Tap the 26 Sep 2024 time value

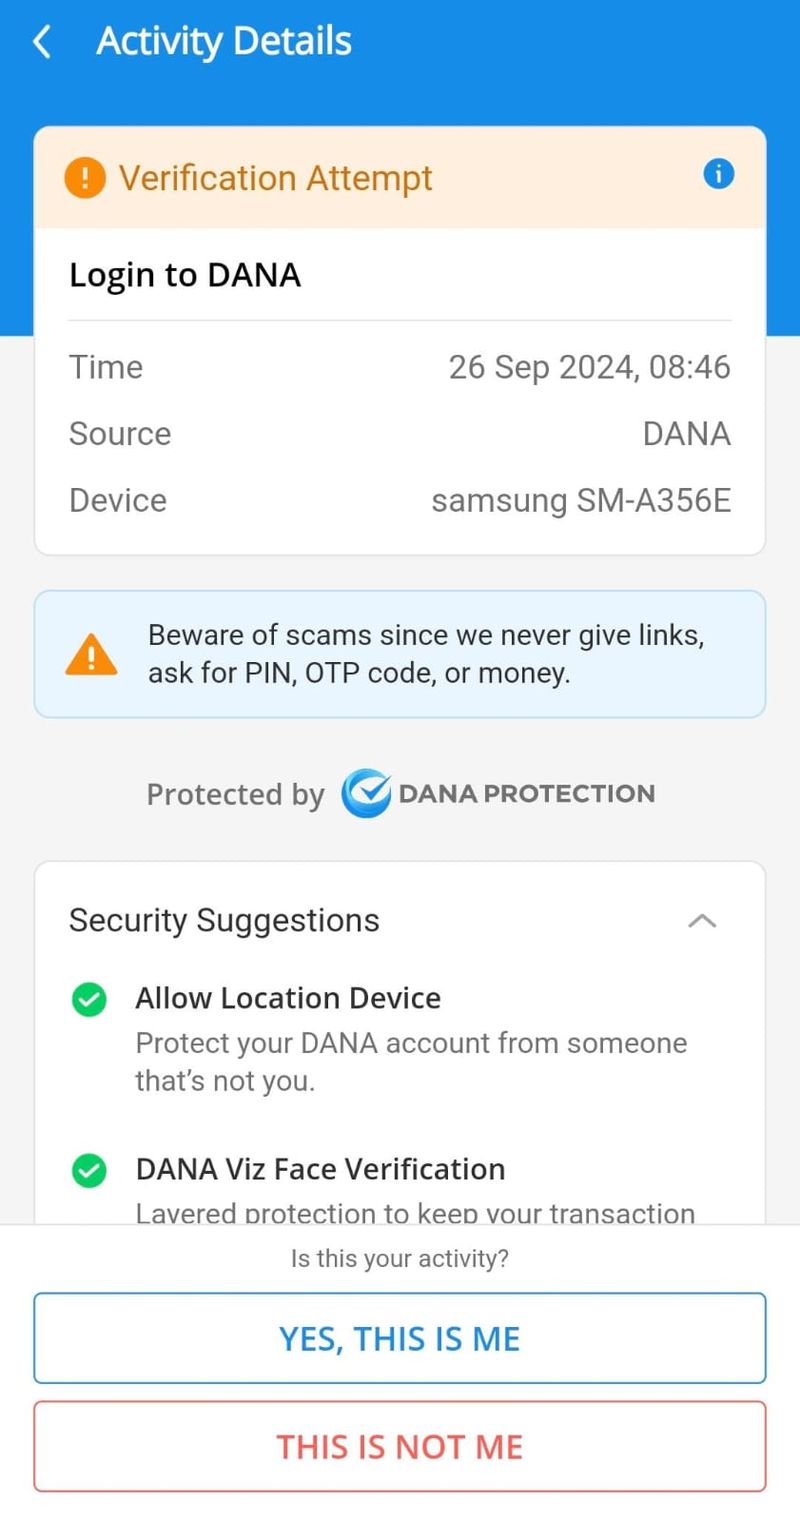click(590, 367)
